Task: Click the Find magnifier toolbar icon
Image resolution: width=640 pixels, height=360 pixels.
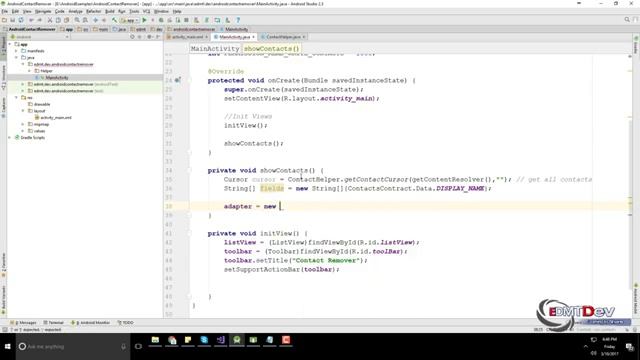Action: click(x=77, y=20)
